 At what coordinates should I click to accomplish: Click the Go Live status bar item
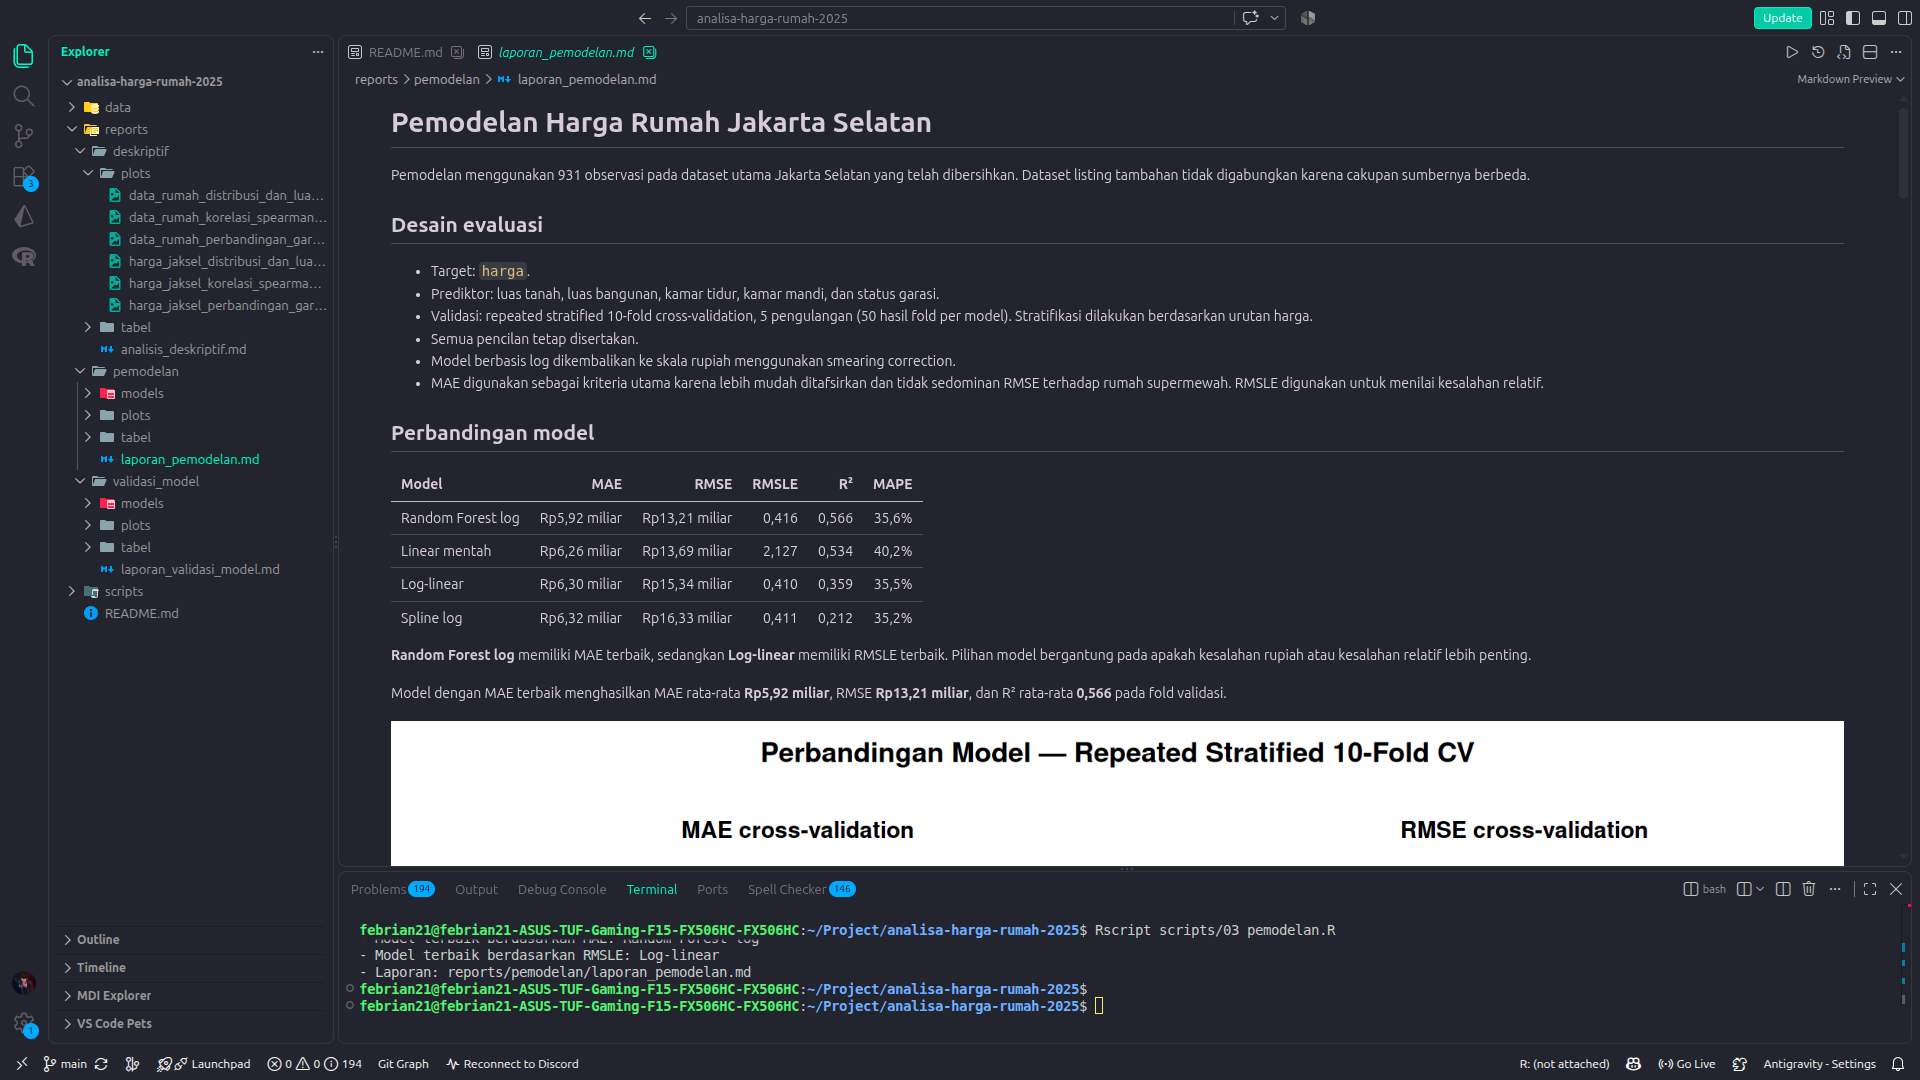click(1687, 1064)
